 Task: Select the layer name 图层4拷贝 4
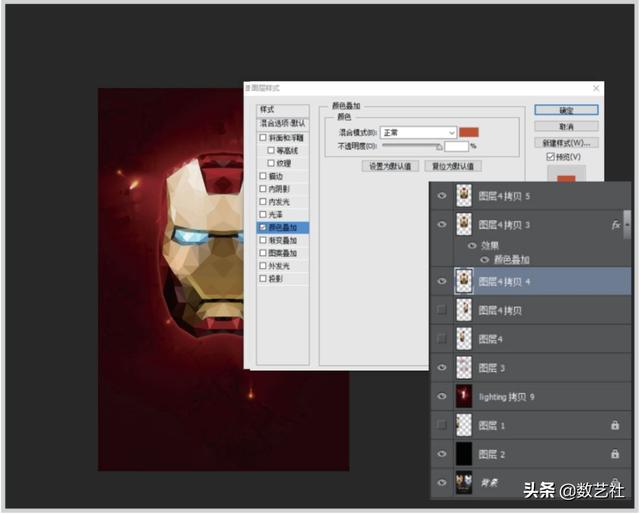(x=504, y=282)
